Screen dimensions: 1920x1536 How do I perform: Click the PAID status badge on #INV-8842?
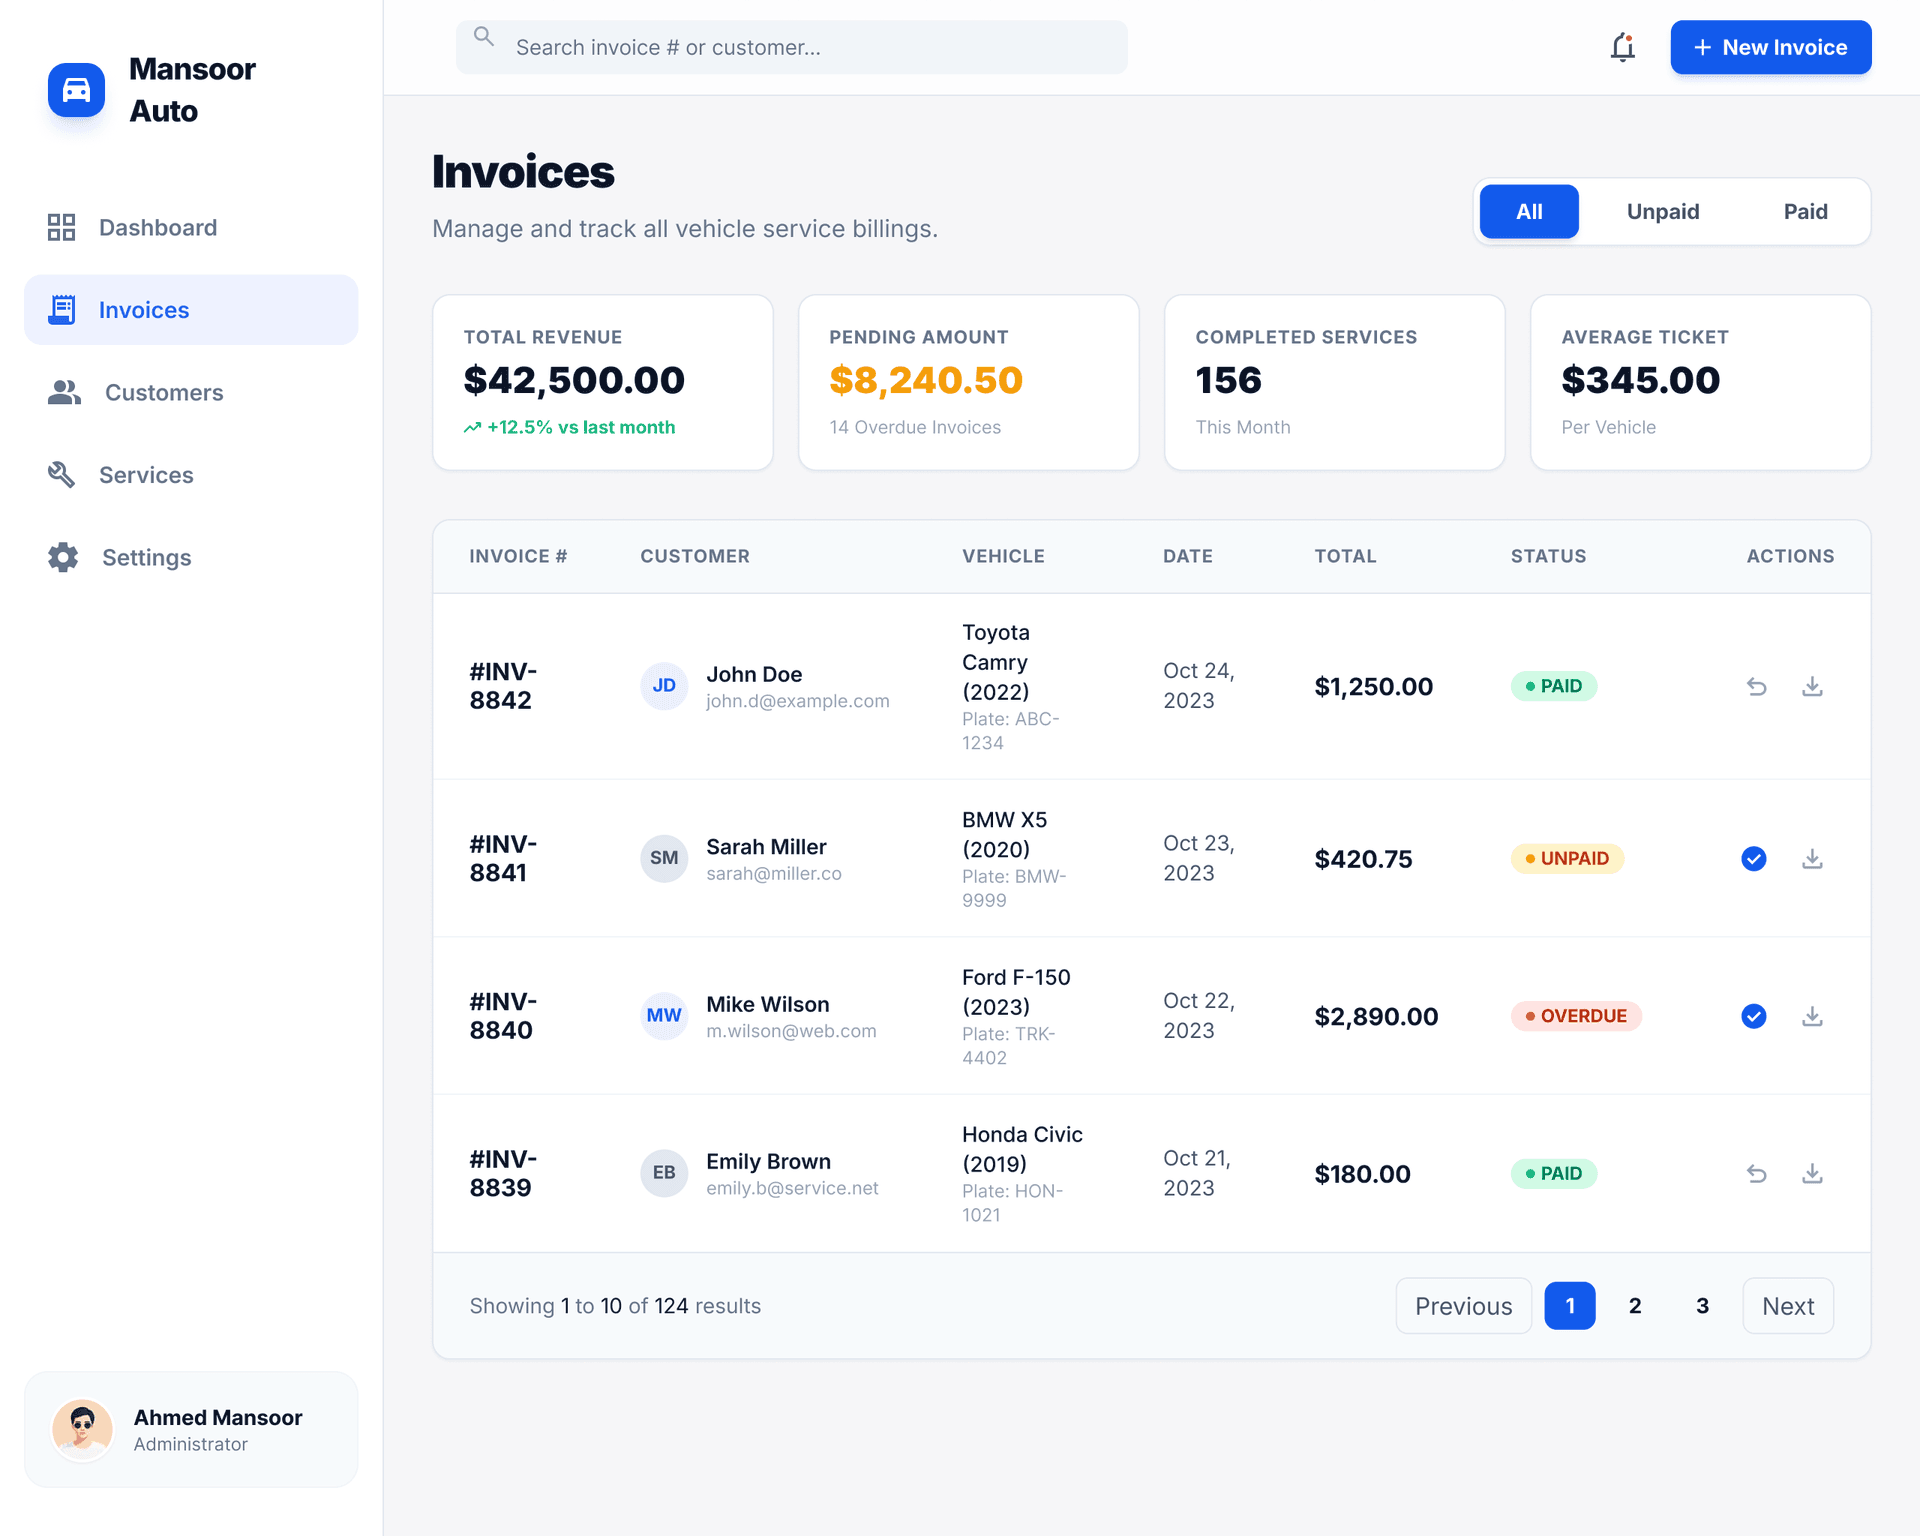(1554, 686)
